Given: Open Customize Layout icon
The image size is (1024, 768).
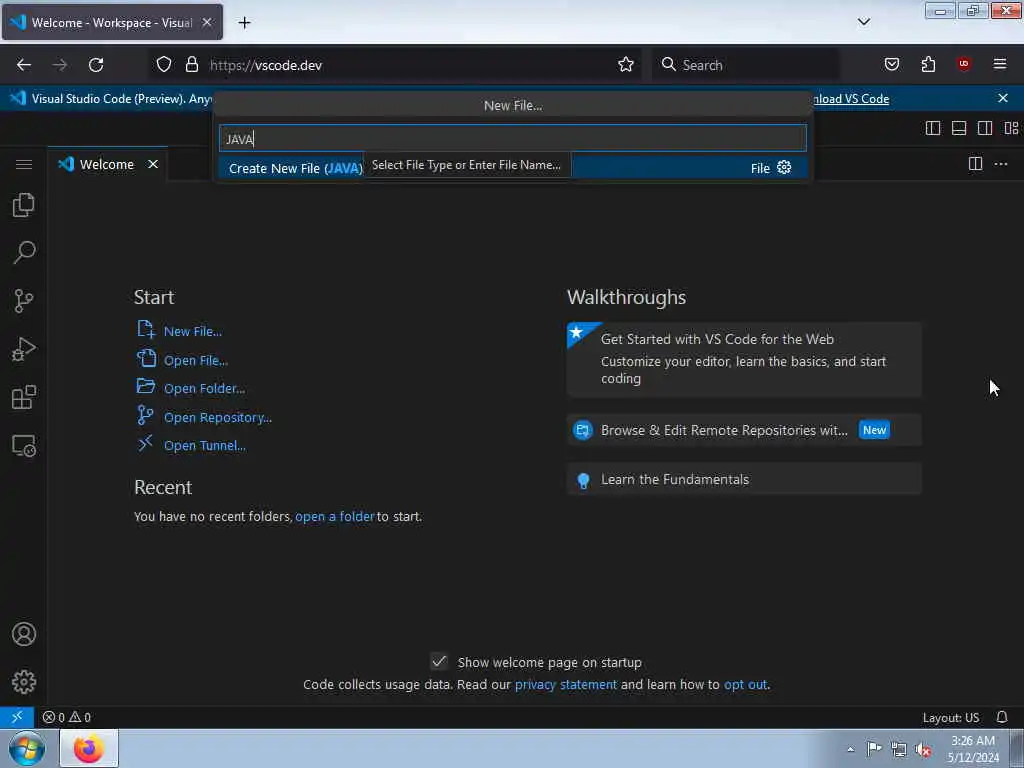Looking at the screenshot, I should point(1011,128).
